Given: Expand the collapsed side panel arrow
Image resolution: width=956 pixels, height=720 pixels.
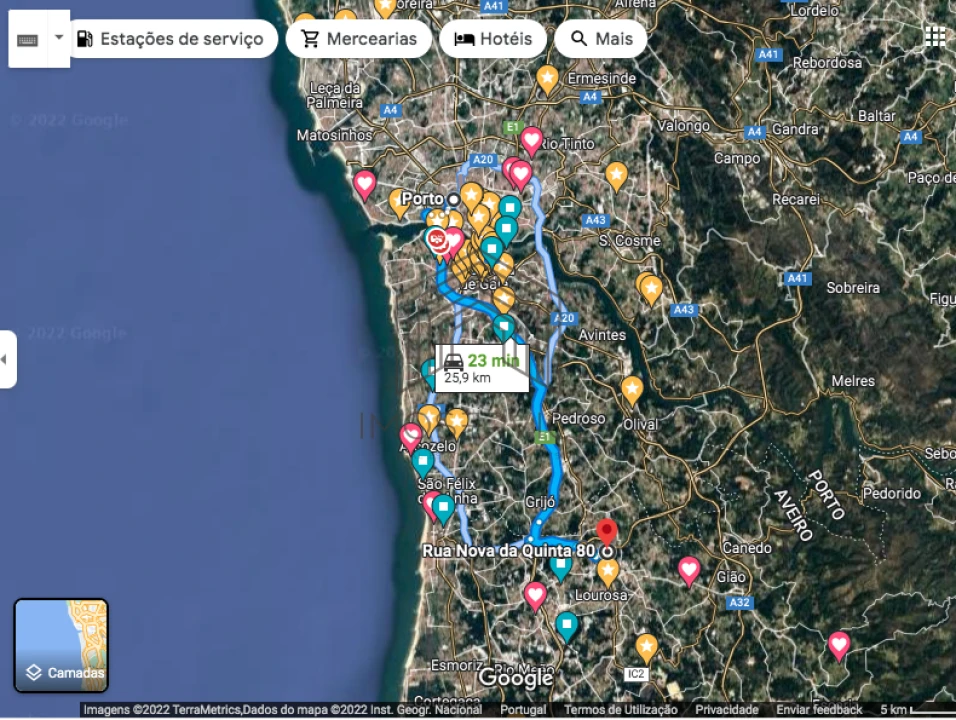Looking at the screenshot, I should click(x=7, y=359).
